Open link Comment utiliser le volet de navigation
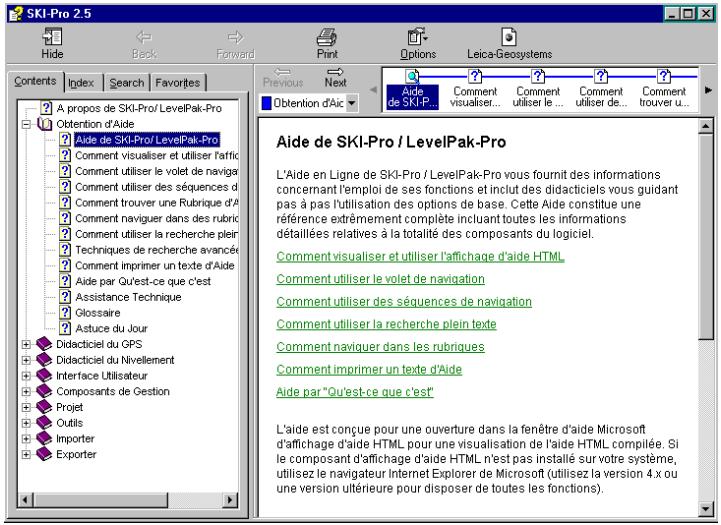 (380, 279)
